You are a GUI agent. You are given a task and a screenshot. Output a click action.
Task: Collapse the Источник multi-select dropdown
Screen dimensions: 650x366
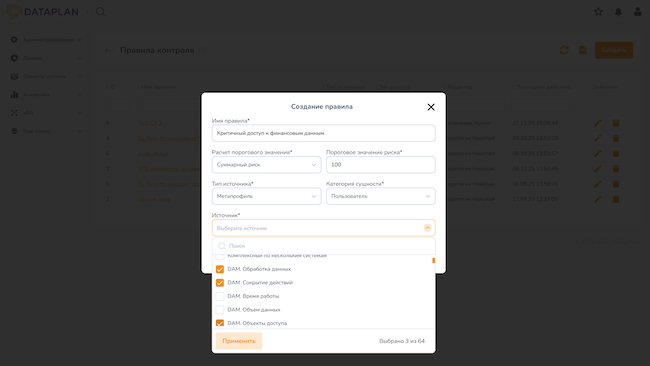427,228
